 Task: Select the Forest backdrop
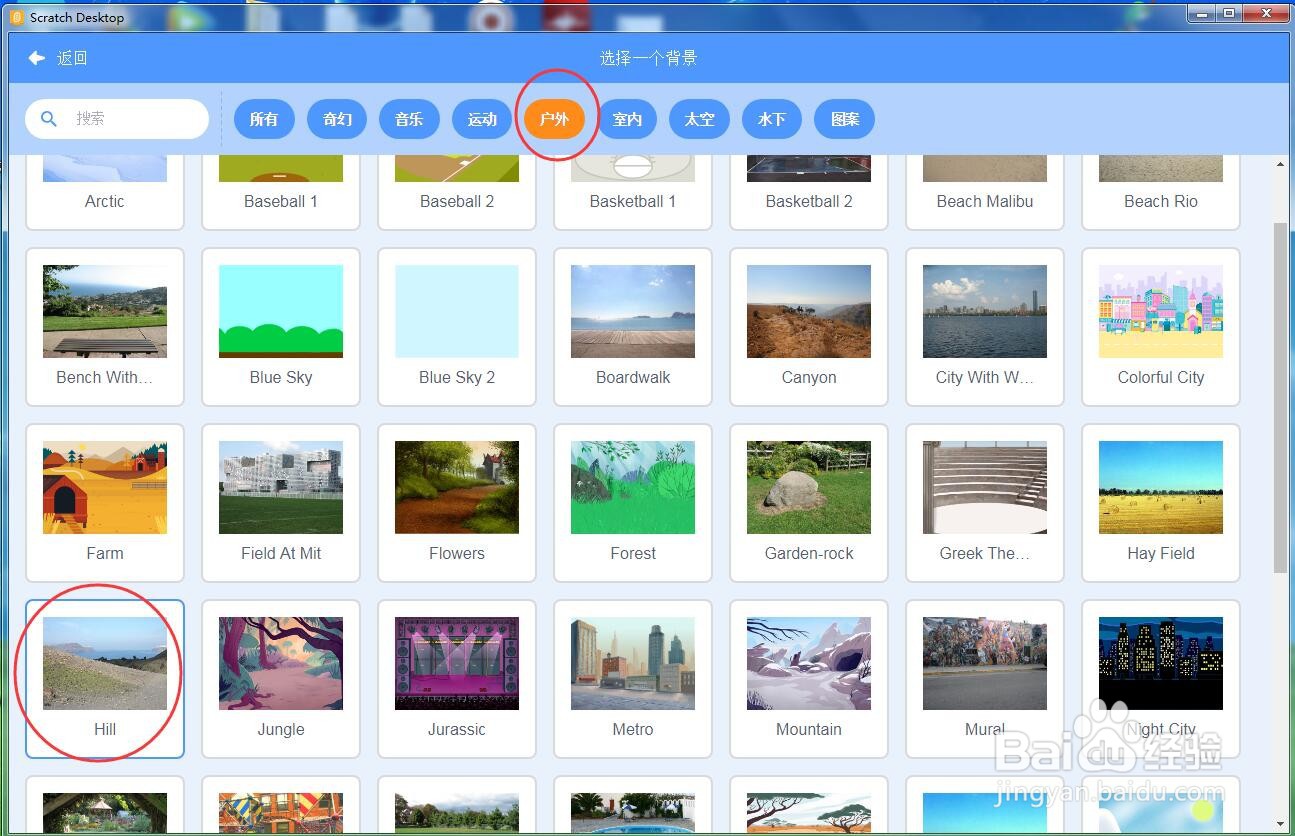tap(633, 503)
